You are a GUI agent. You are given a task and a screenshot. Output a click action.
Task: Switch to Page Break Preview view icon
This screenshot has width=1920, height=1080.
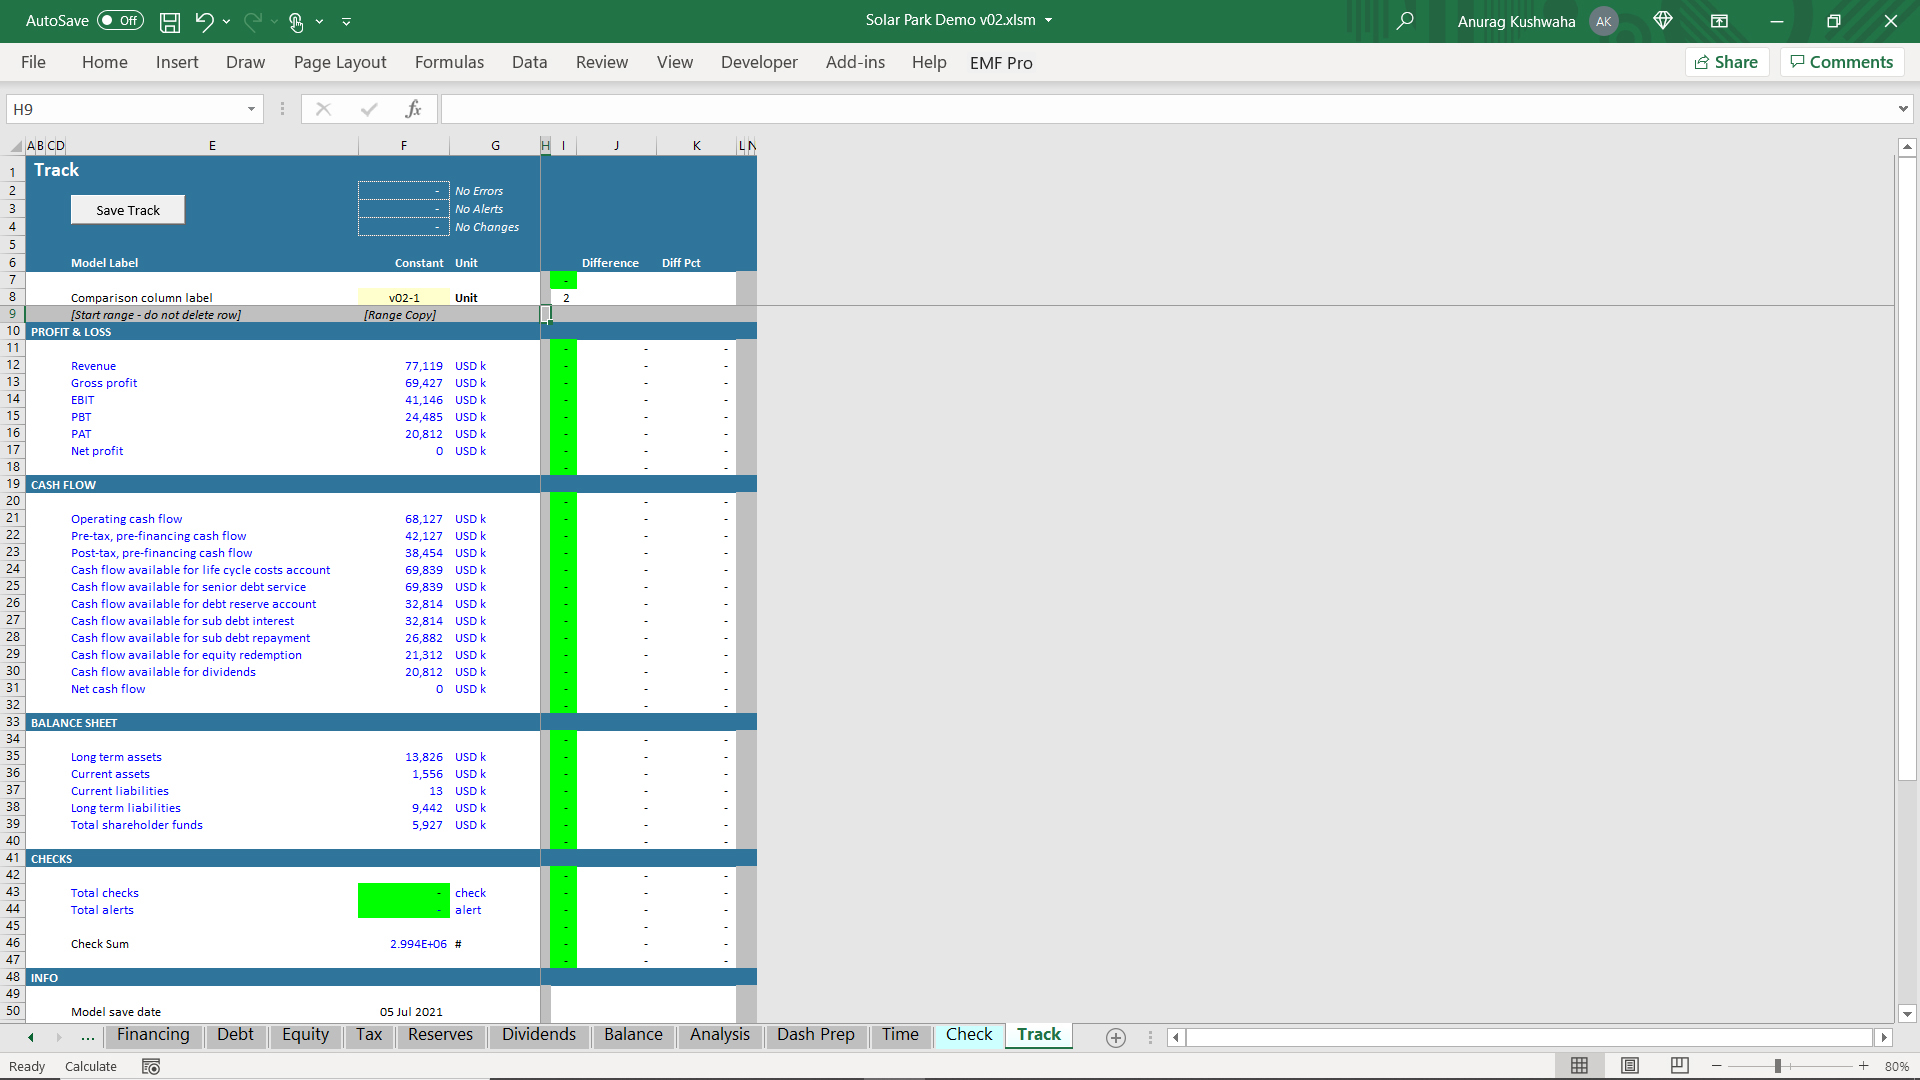(1680, 1066)
